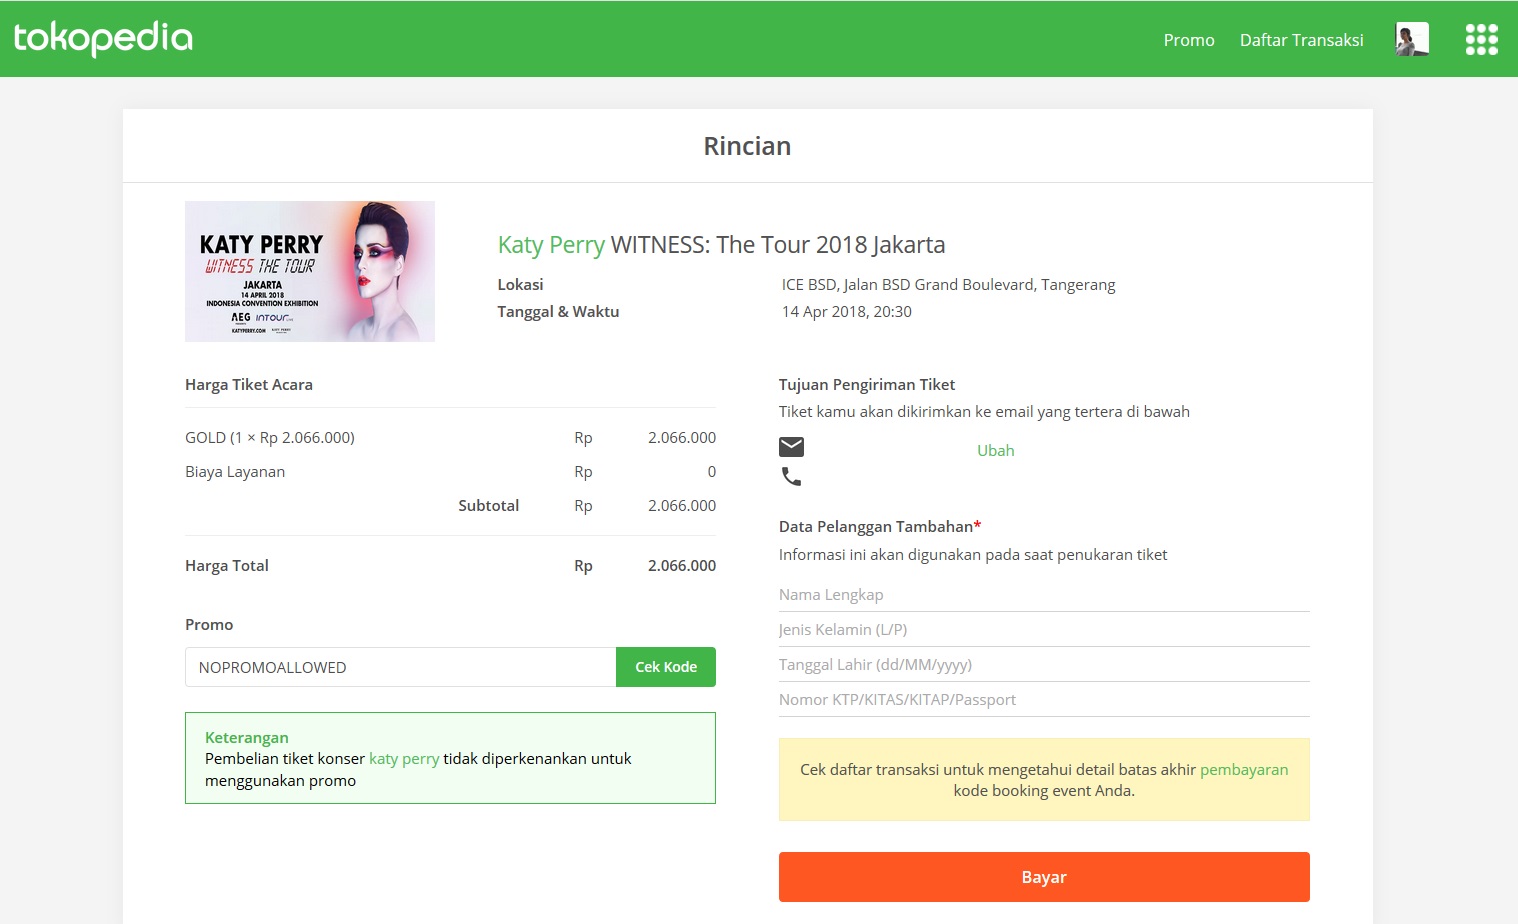Click the Keterangan heading in green box
This screenshot has width=1518, height=924.
point(246,738)
